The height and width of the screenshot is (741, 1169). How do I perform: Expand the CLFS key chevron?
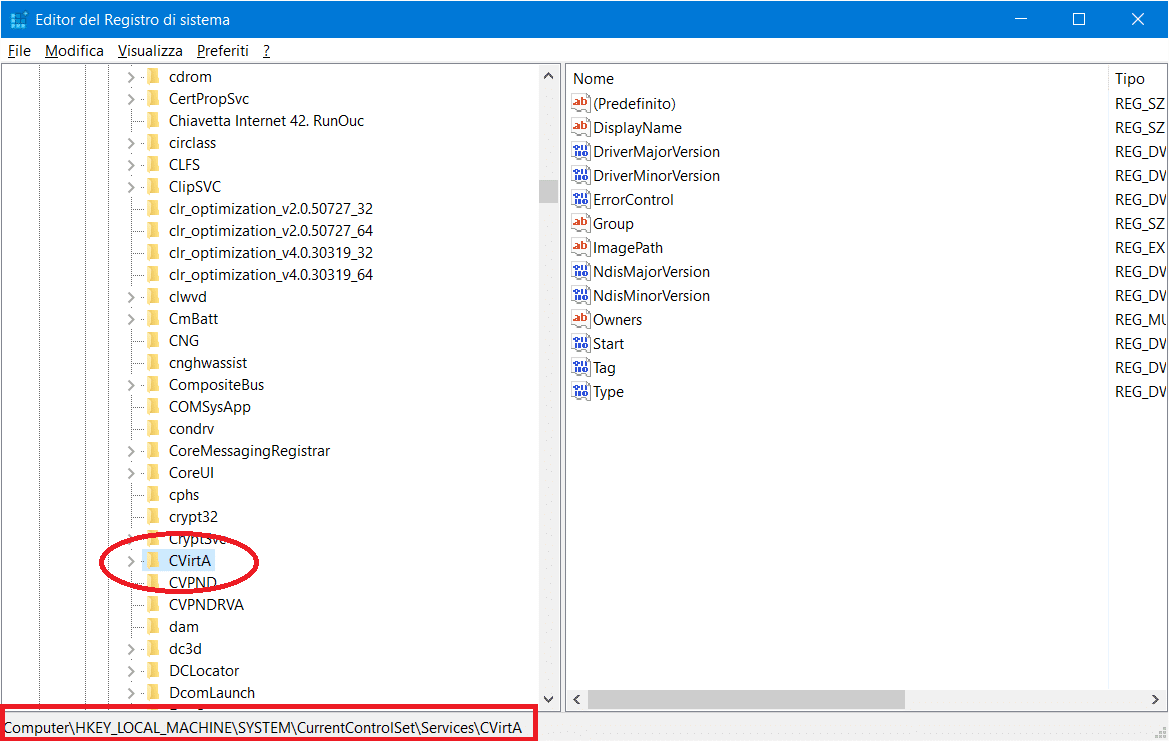tap(130, 165)
